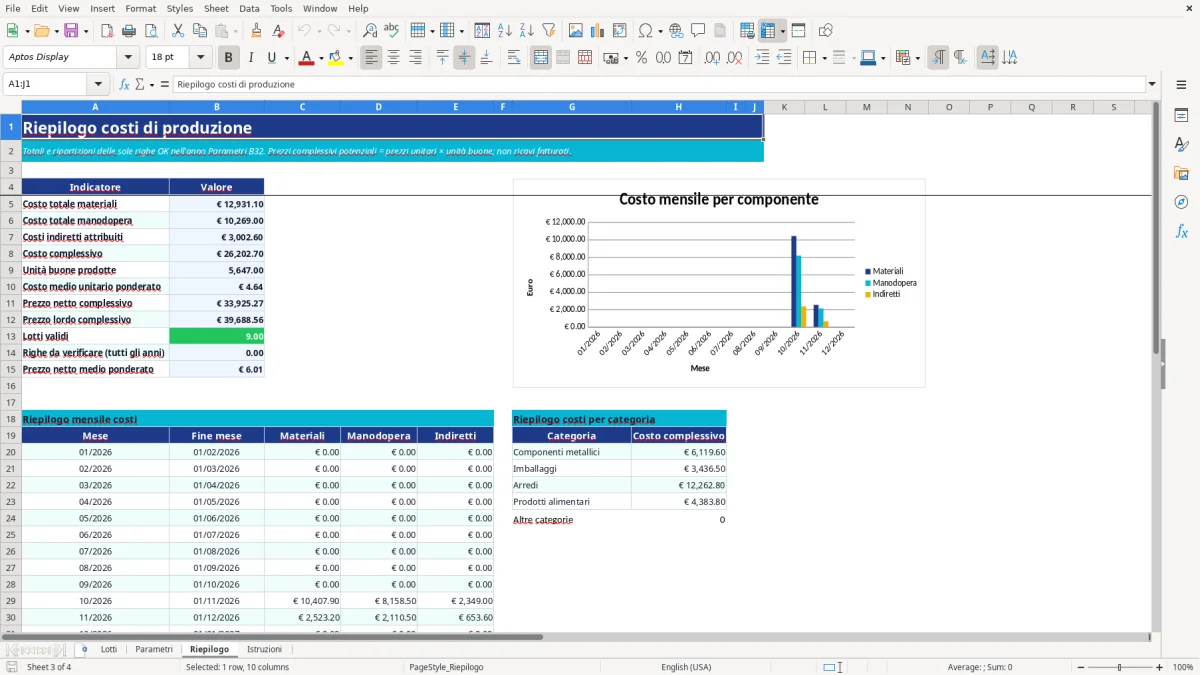Insert a comment
The width and height of the screenshot is (1200, 675).
pyautogui.click(x=698, y=31)
